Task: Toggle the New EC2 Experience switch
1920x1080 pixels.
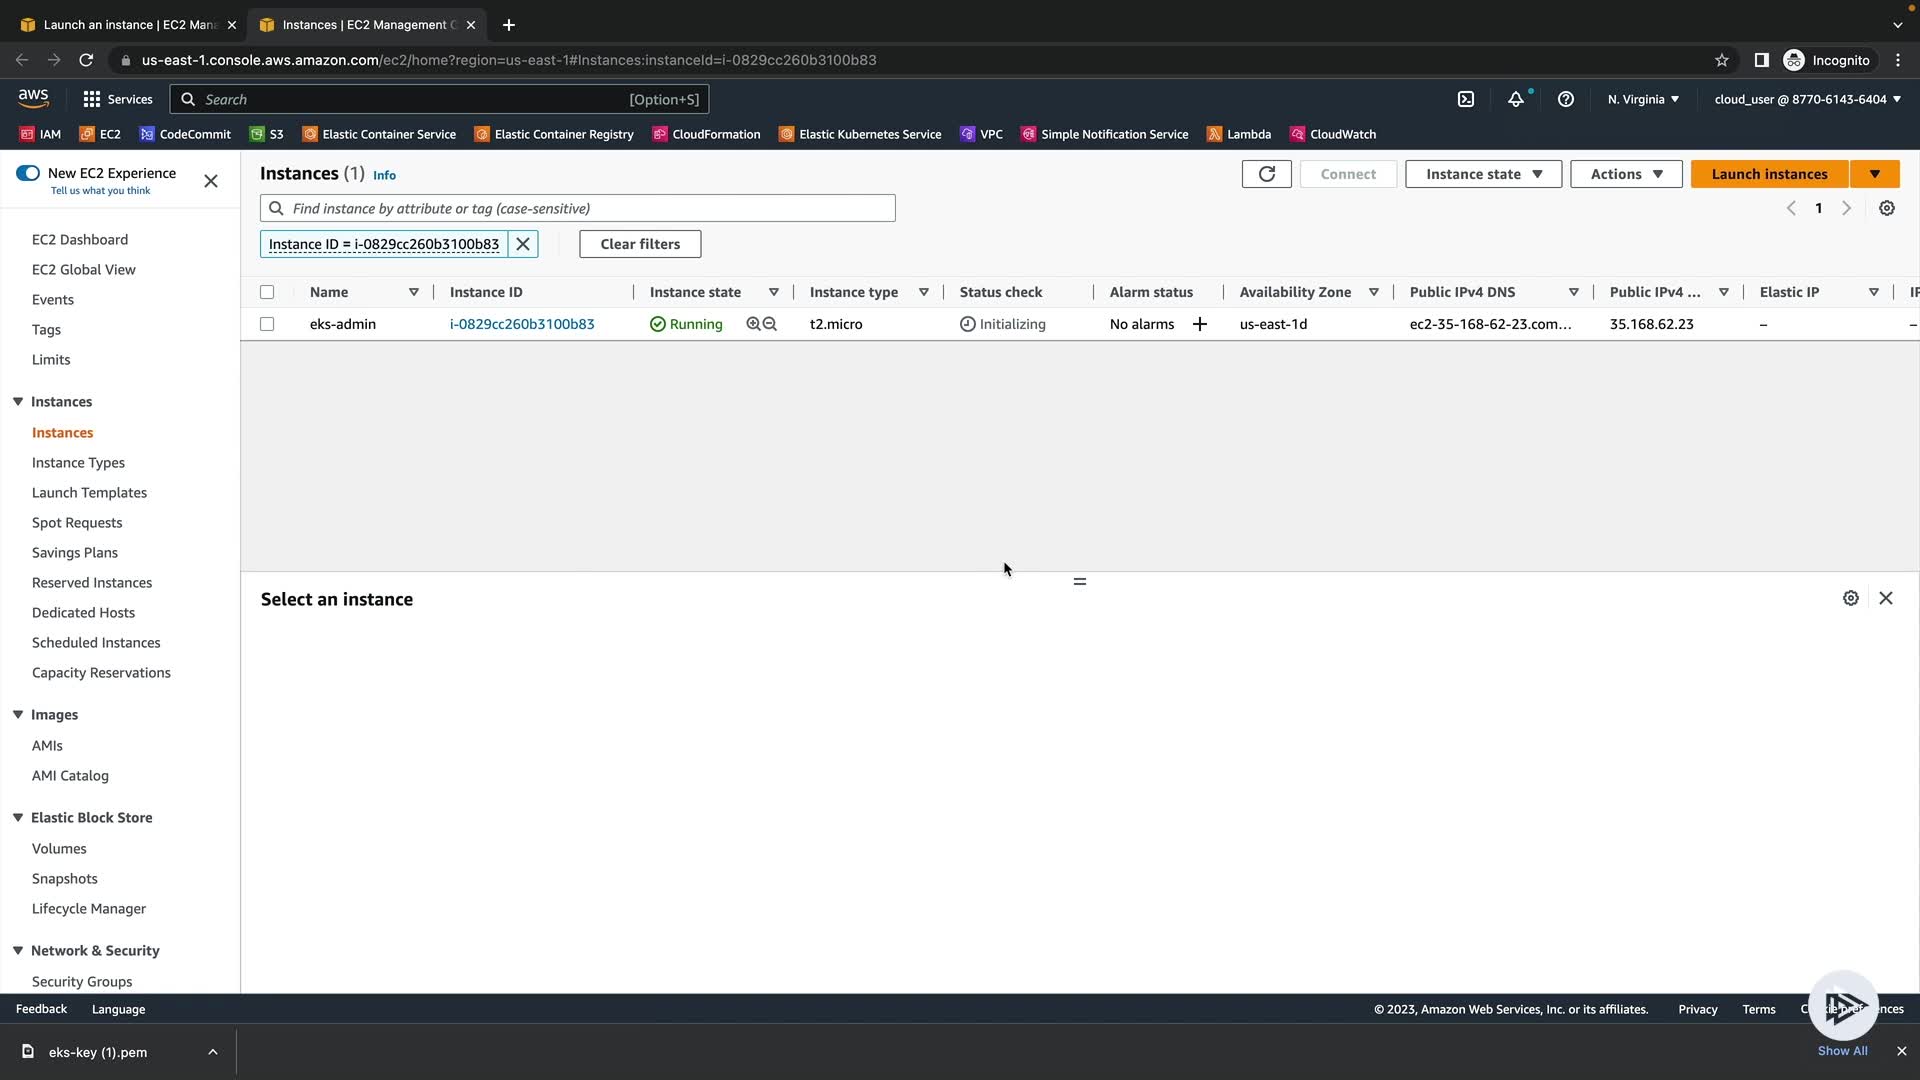Action: [28, 173]
